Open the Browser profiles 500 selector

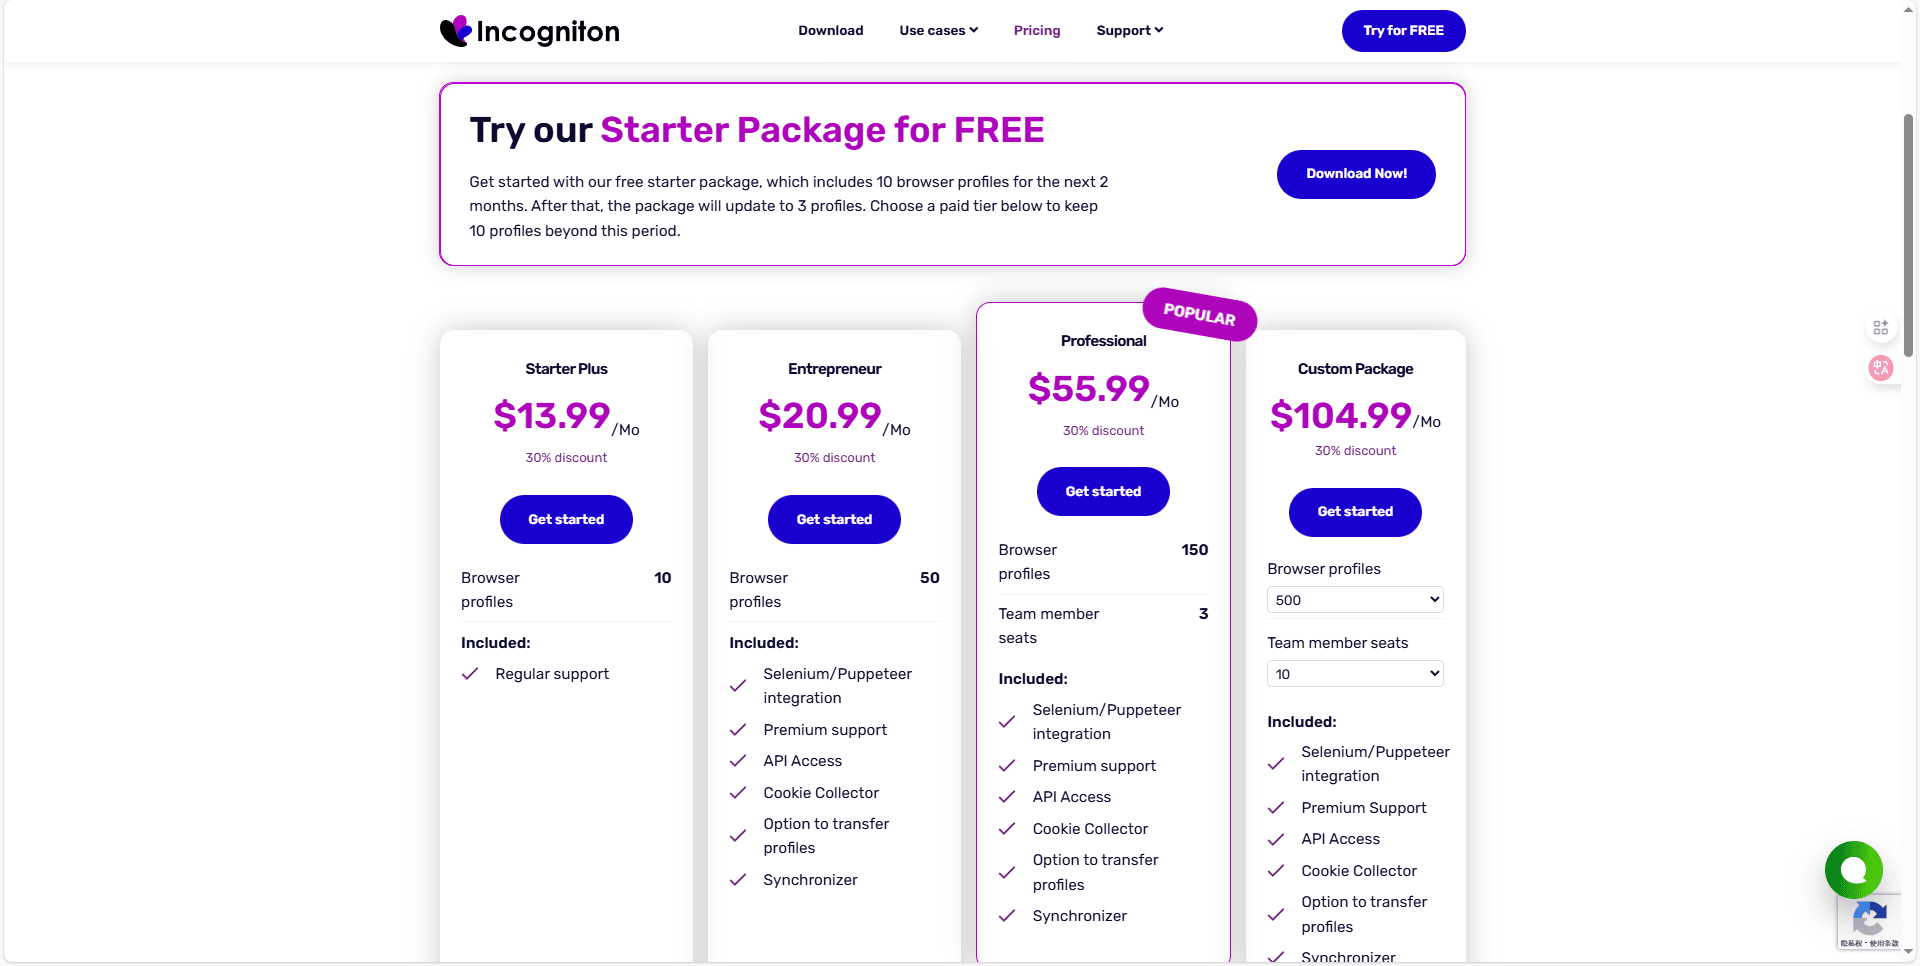click(1355, 599)
